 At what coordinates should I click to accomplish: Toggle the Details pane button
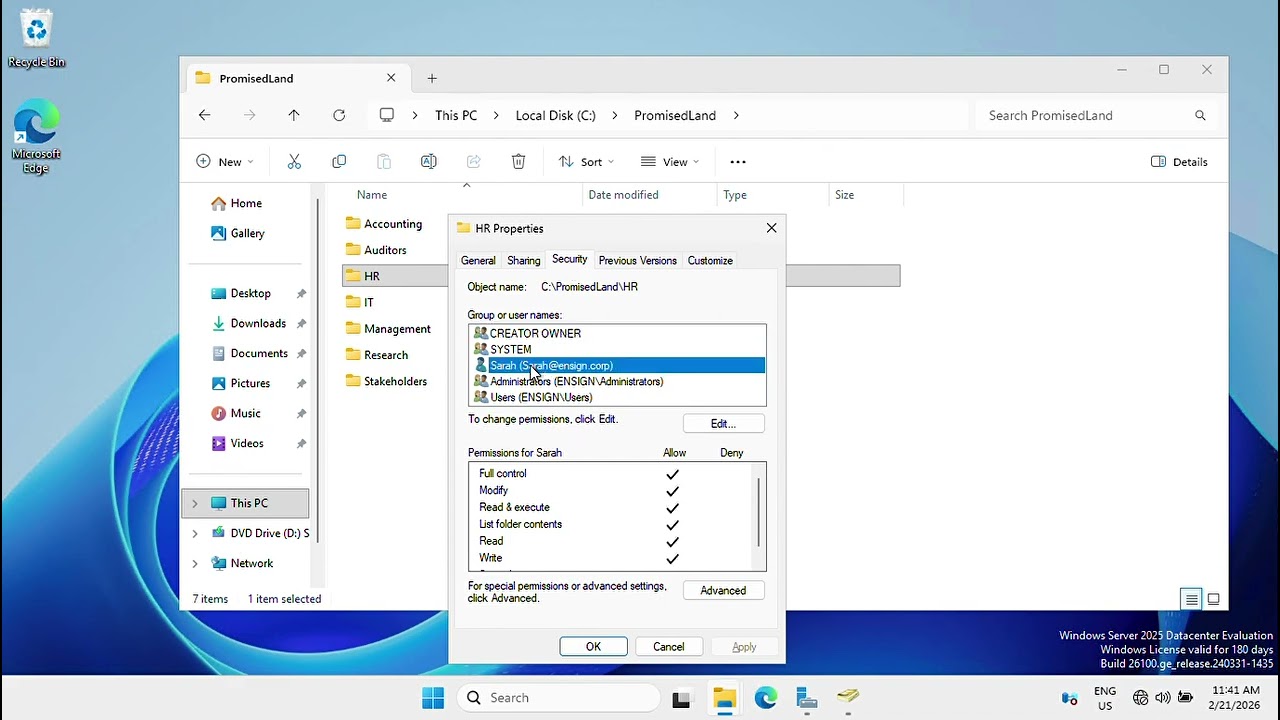[1180, 162]
